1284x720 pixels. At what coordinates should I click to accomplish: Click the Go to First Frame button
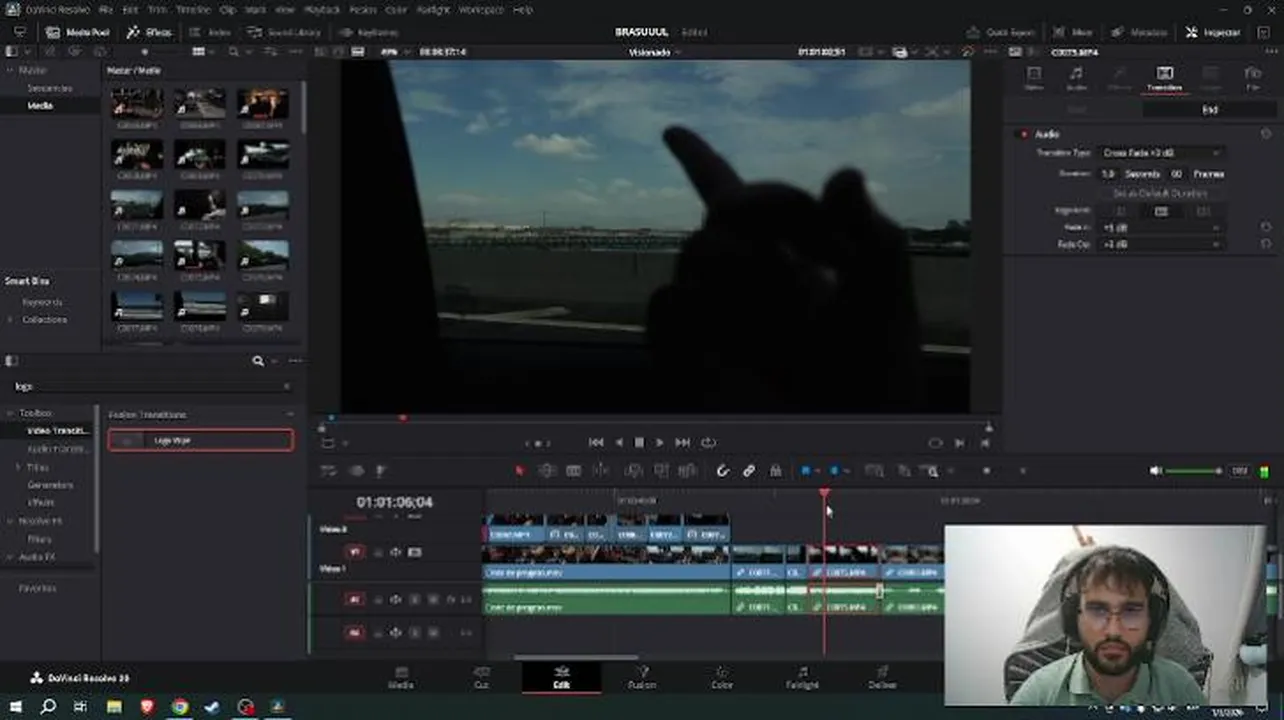tap(596, 442)
